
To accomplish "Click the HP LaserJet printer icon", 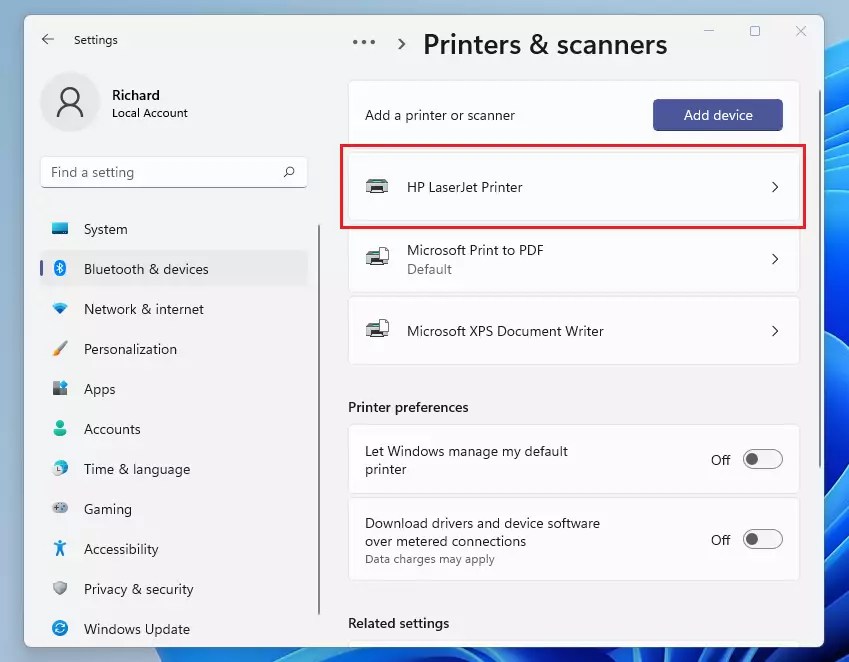I will point(377,186).
